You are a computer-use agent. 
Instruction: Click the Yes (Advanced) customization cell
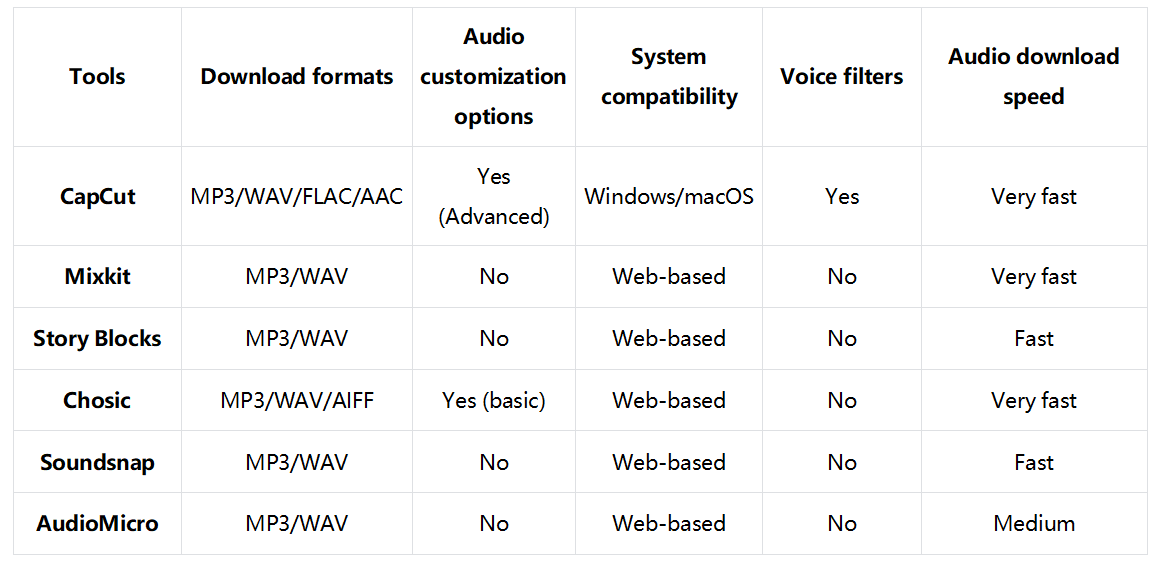pyautogui.click(x=493, y=196)
